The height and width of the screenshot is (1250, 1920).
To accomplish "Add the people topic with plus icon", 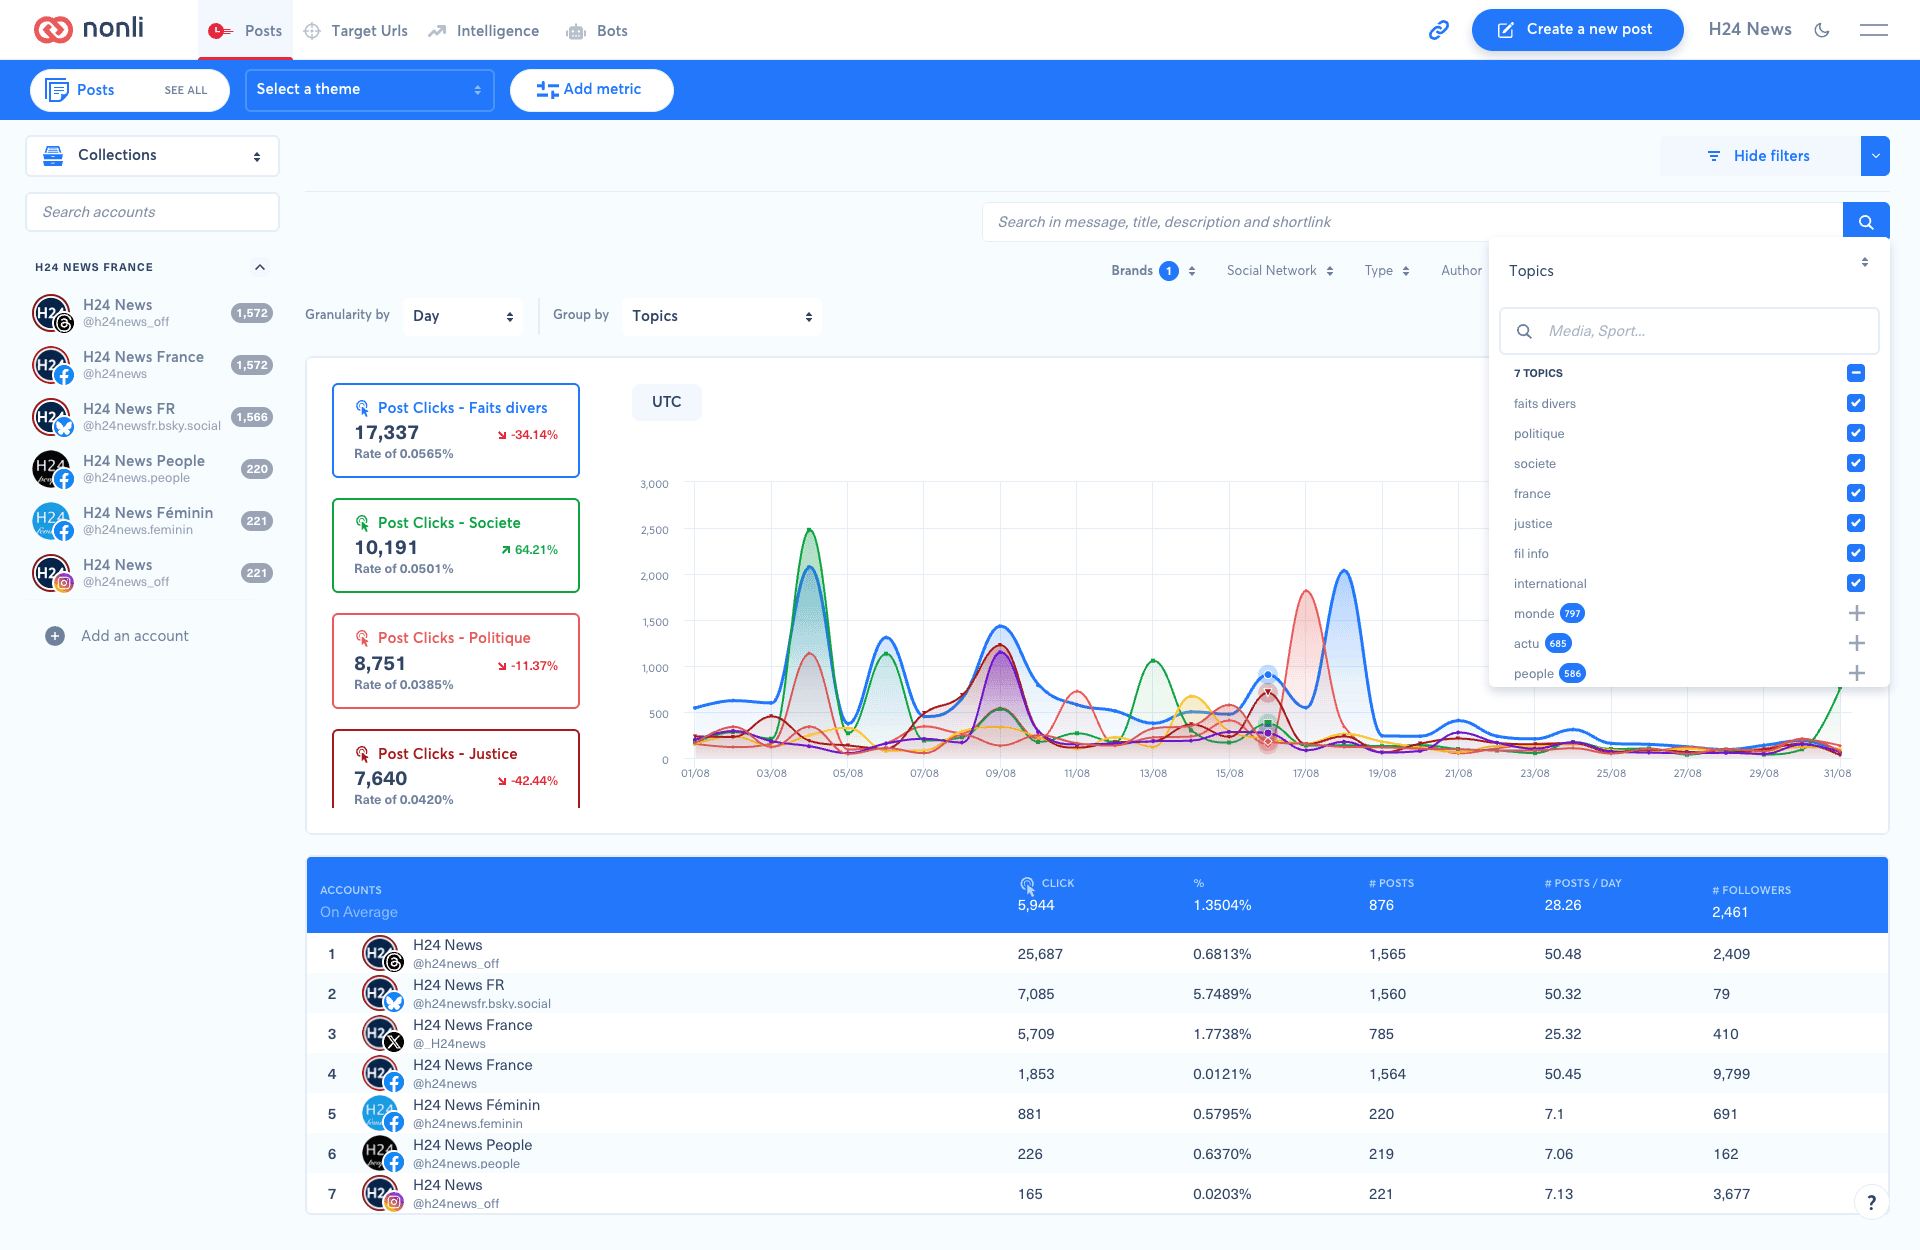I will (x=1856, y=673).
